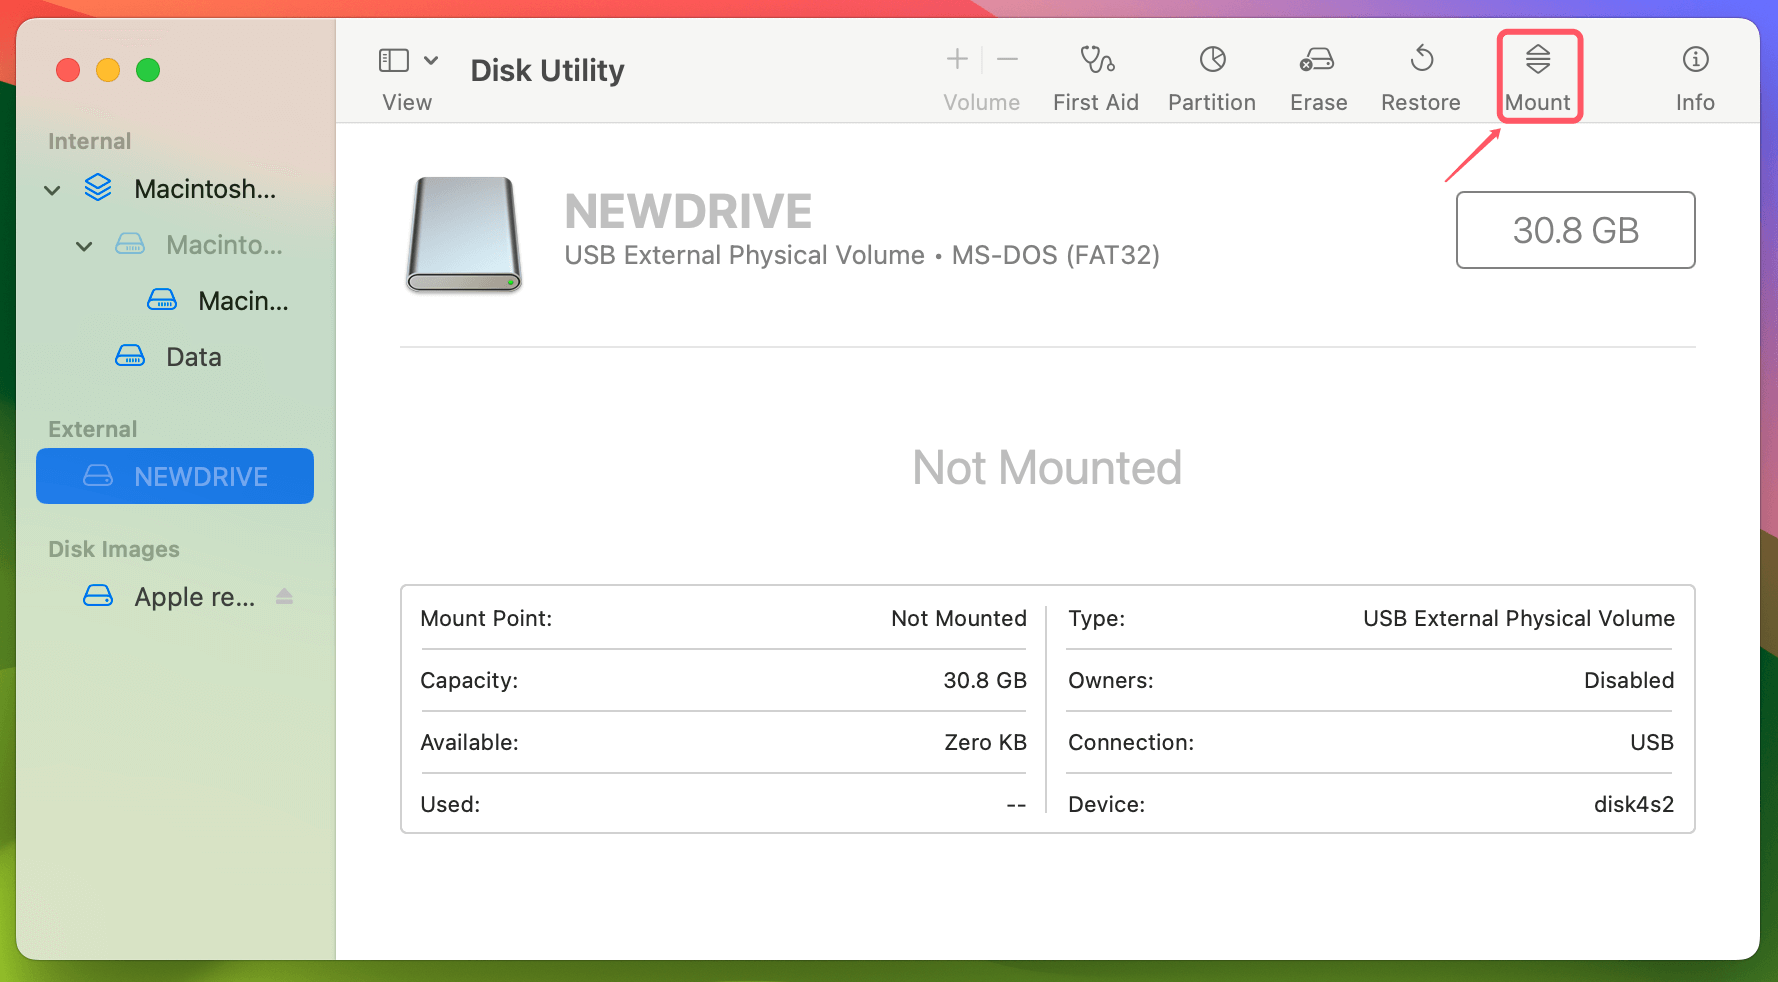1778x982 pixels.
Task: Collapse the Macintosh HD container entry
Action: pos(84,245)
